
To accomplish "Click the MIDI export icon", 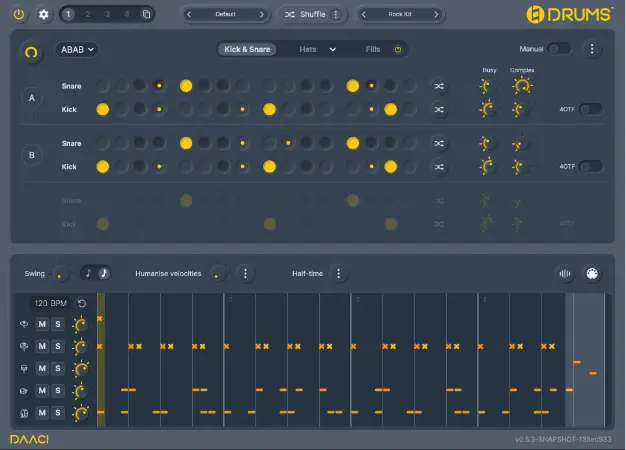I will point(594,273).
